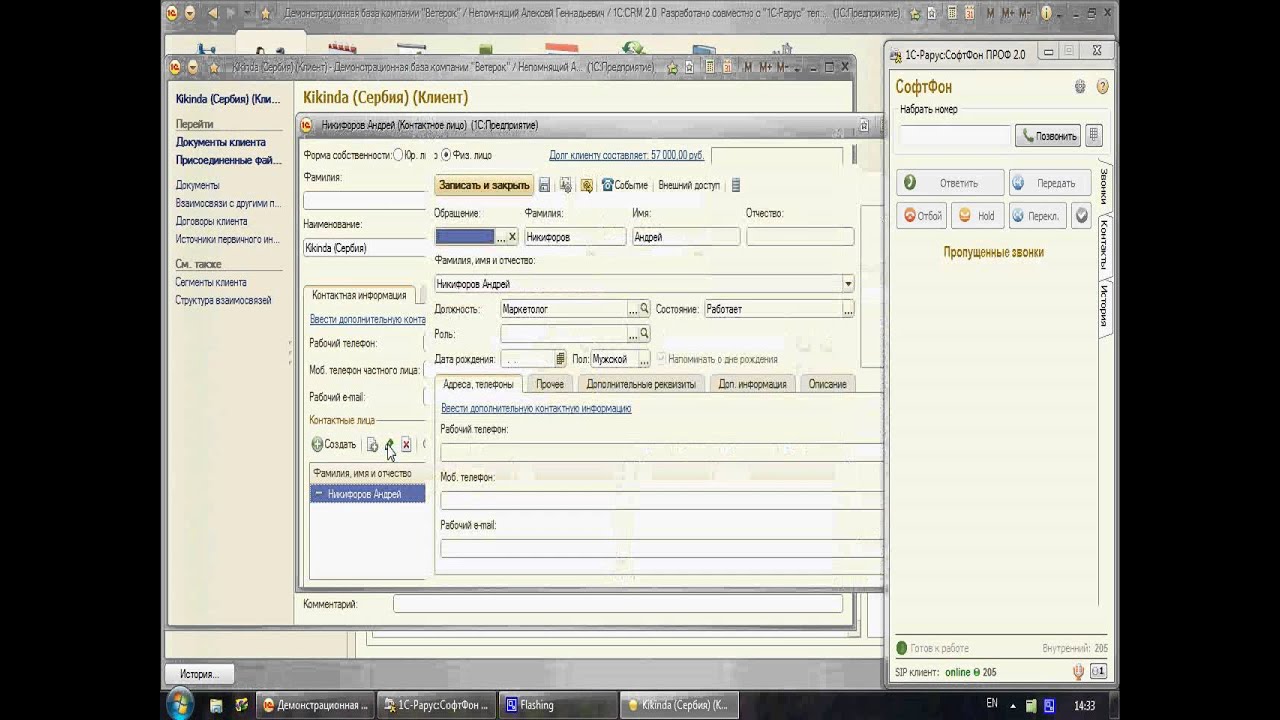The image size is (1280, 720).
Task: Click the edit pencil icon in contacts toolbar
Action: (x=389, y=444)
